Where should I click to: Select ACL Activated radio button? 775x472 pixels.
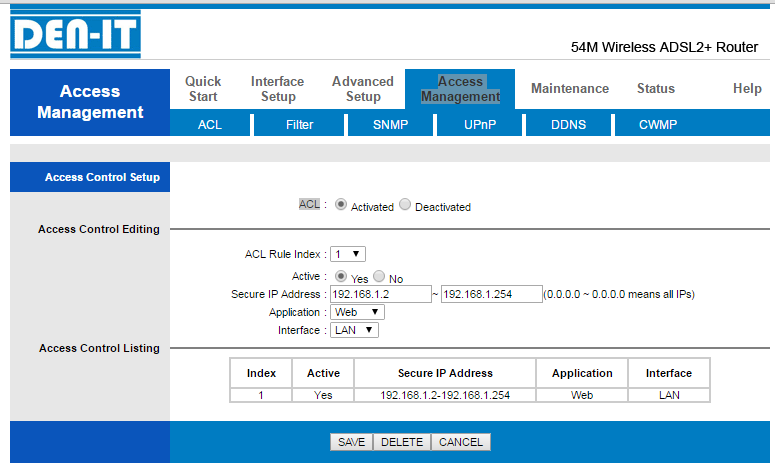[x=341, y=204]
